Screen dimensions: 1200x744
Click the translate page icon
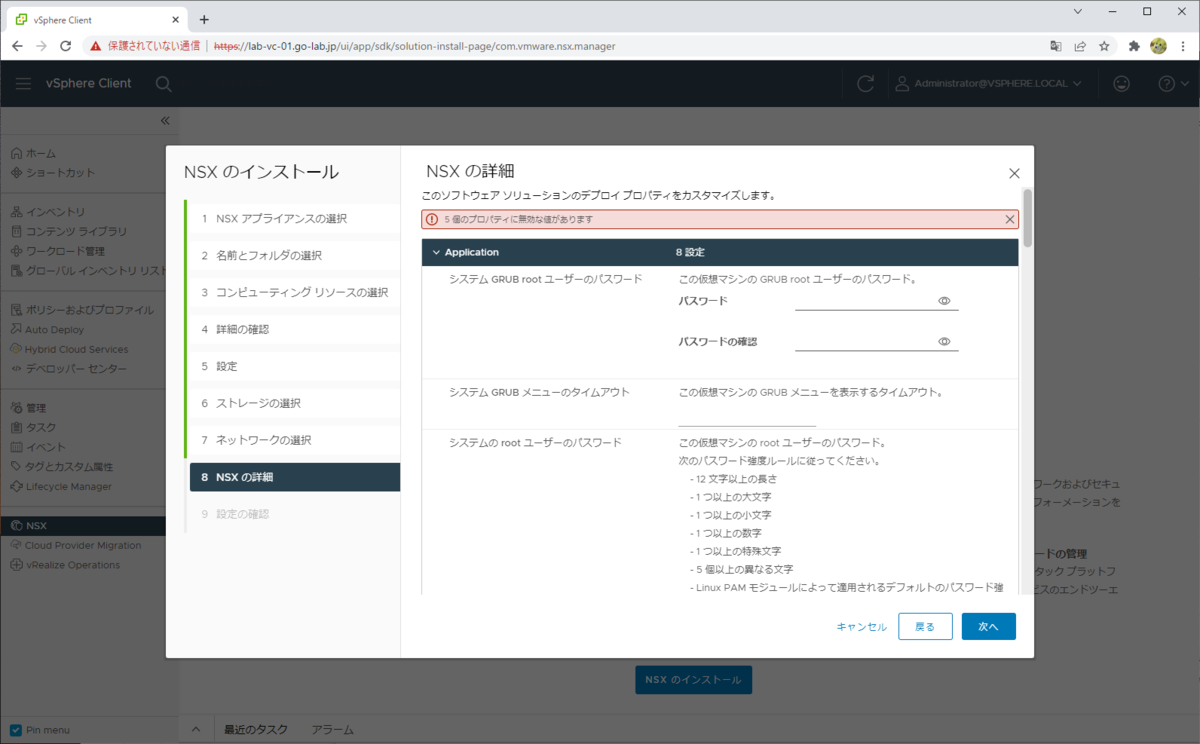[x=1056, y=46]
